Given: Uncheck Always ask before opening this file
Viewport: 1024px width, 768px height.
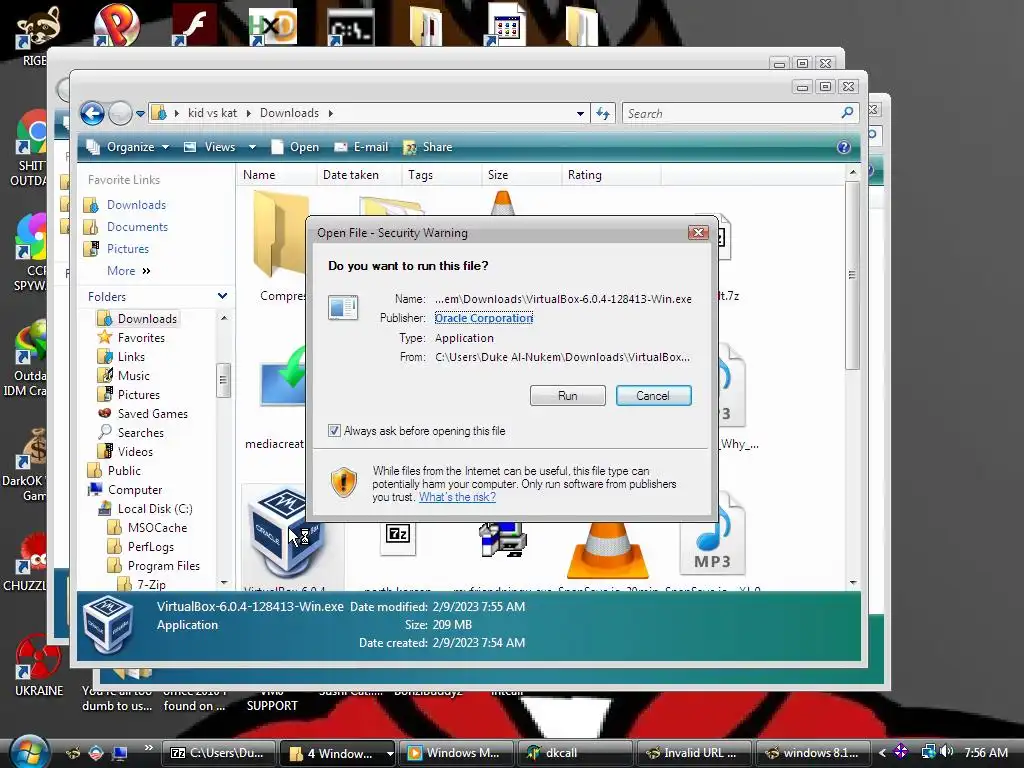Looking at the screenshot, I should click(x=334, y=431).
